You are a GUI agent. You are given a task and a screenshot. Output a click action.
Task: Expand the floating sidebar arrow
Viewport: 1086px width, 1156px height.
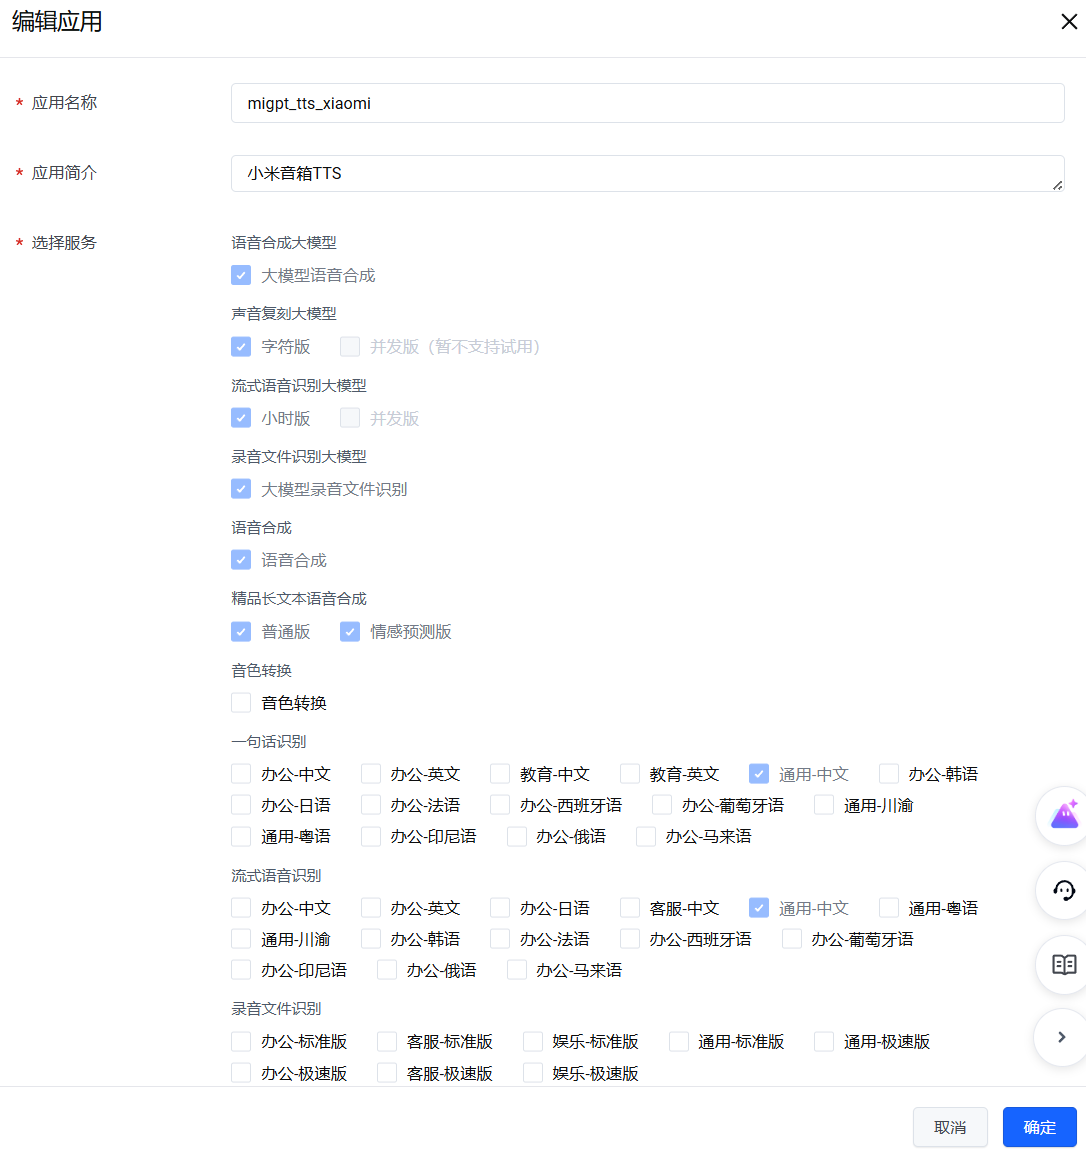coord(1062,1037)
